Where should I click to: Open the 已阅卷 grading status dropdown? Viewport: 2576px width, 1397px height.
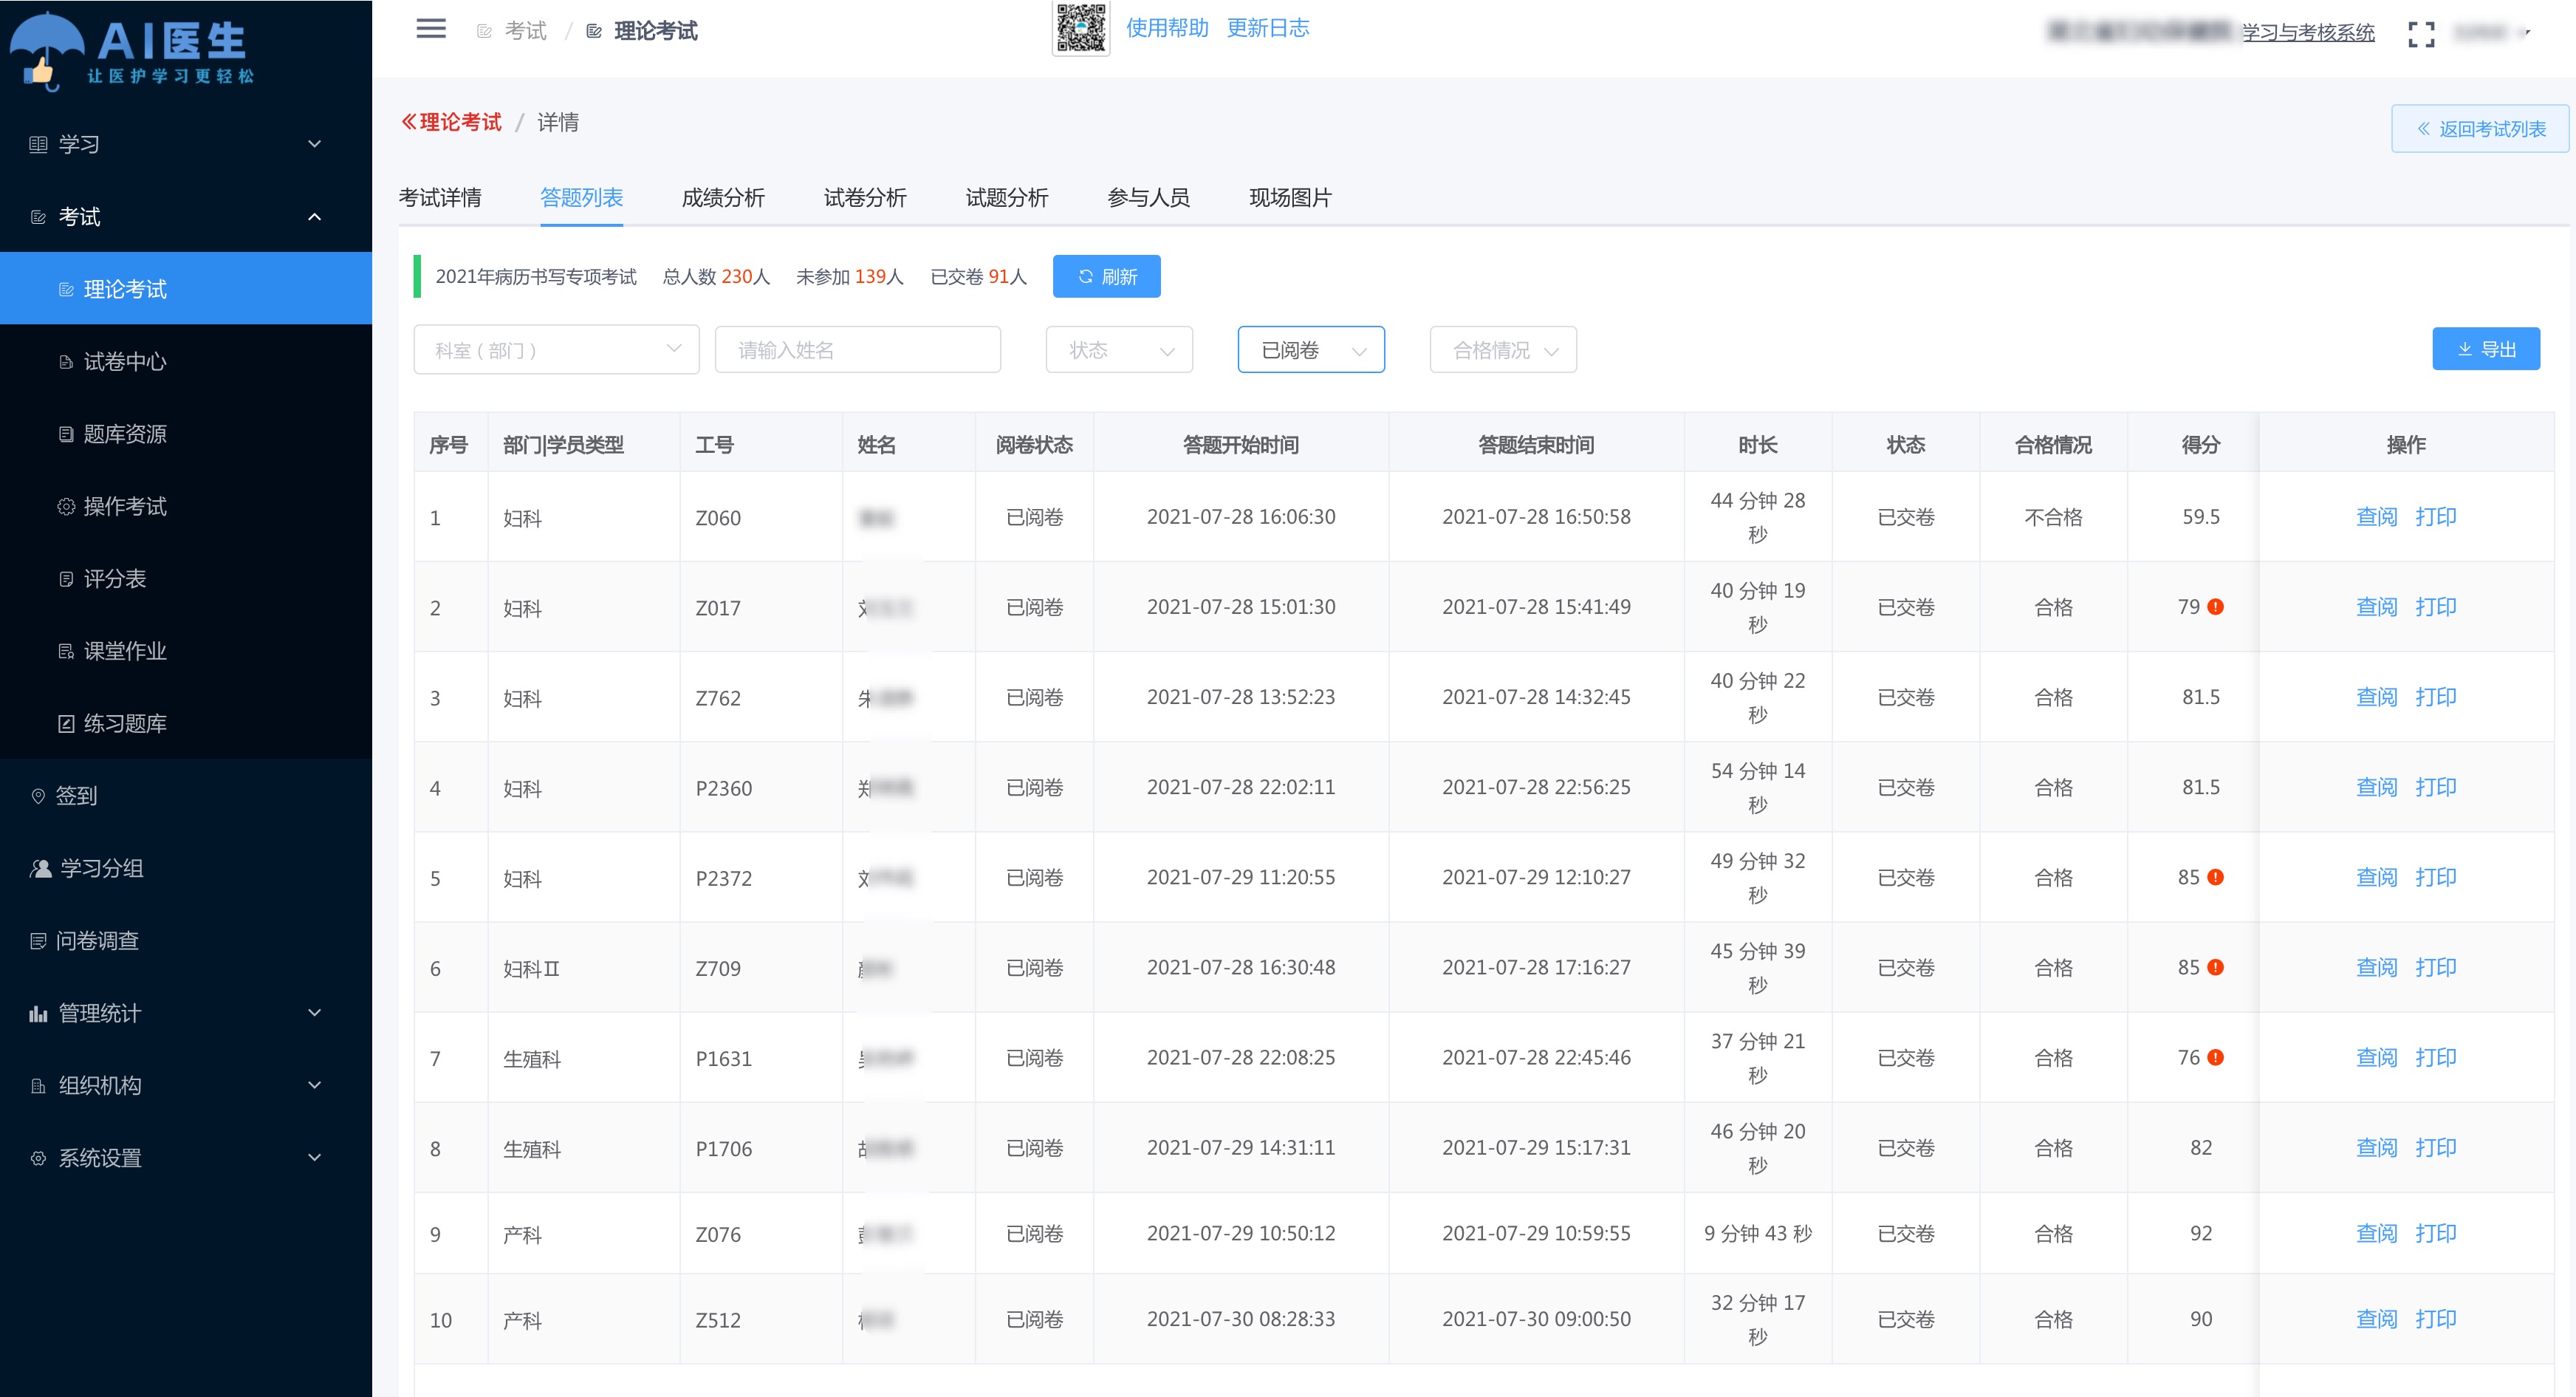[1311, 350]
